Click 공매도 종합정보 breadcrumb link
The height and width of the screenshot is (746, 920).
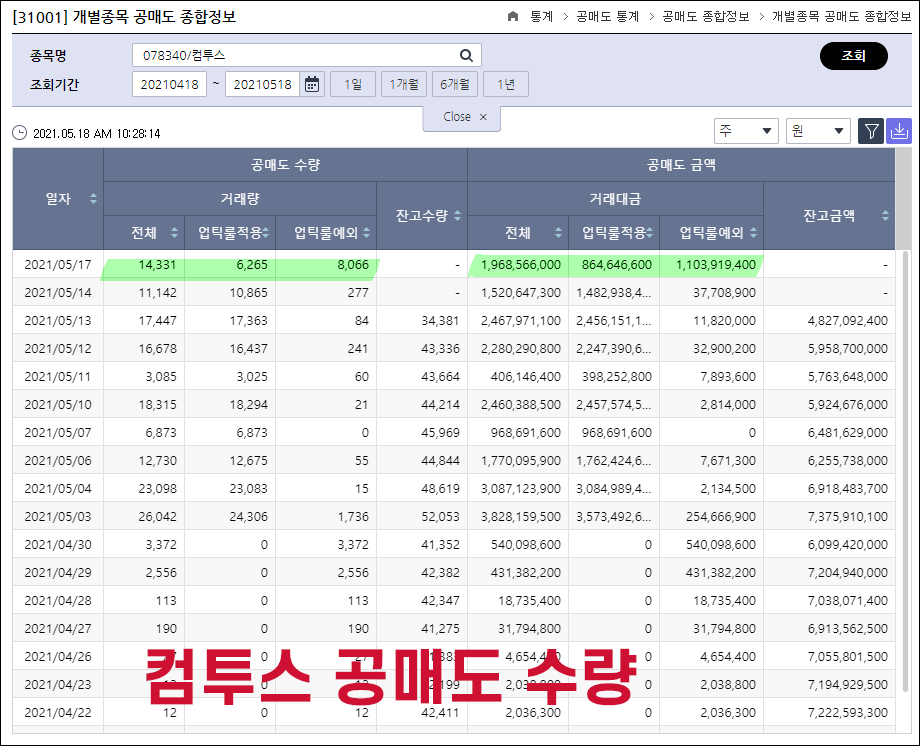pyautogui.click(x=706, y=16)
